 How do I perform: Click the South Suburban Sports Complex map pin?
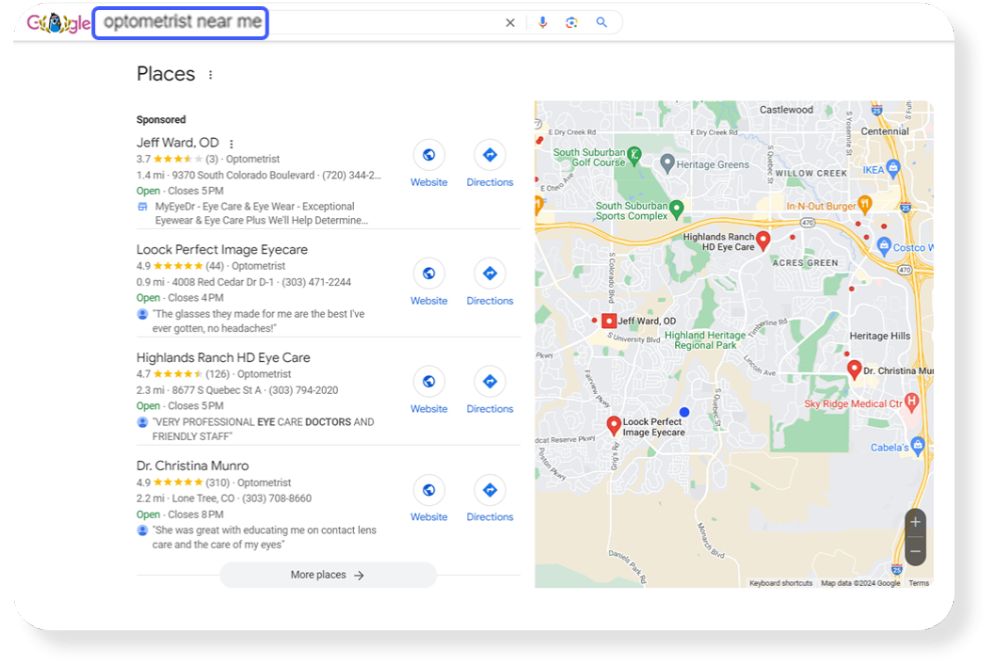pos(677,209)
